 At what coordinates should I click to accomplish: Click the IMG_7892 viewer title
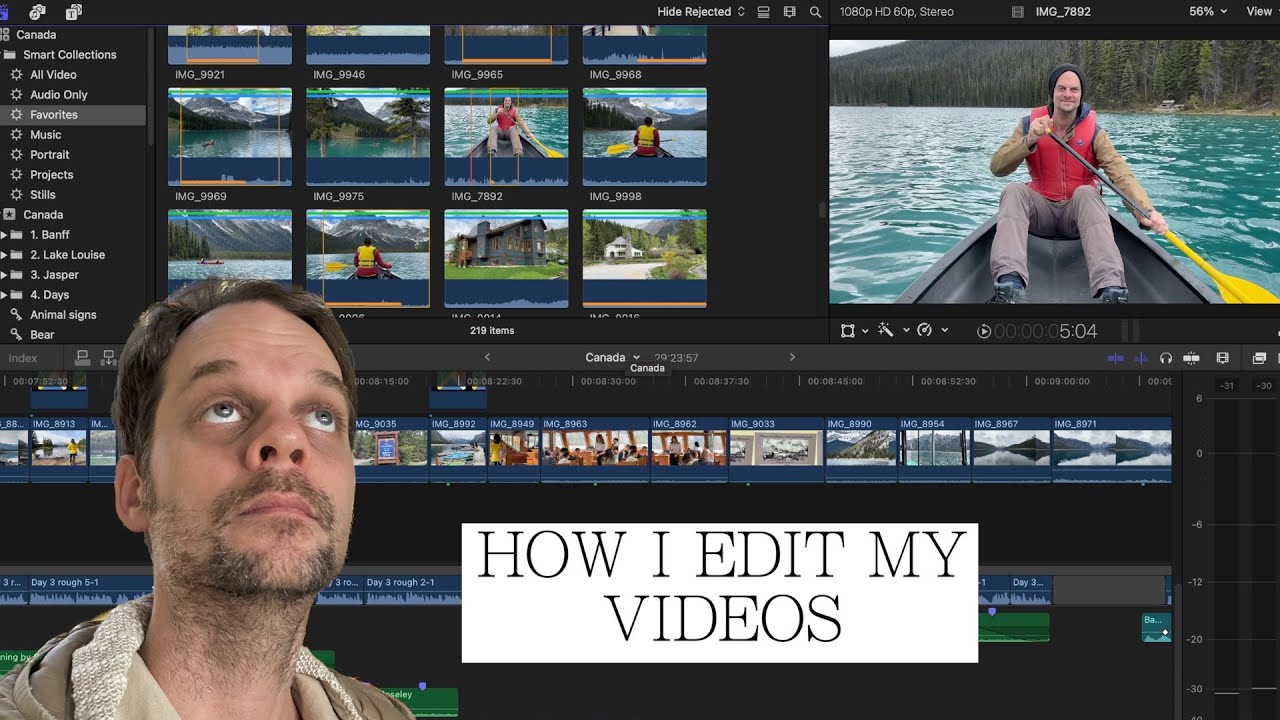click(x=1063, y=12)
